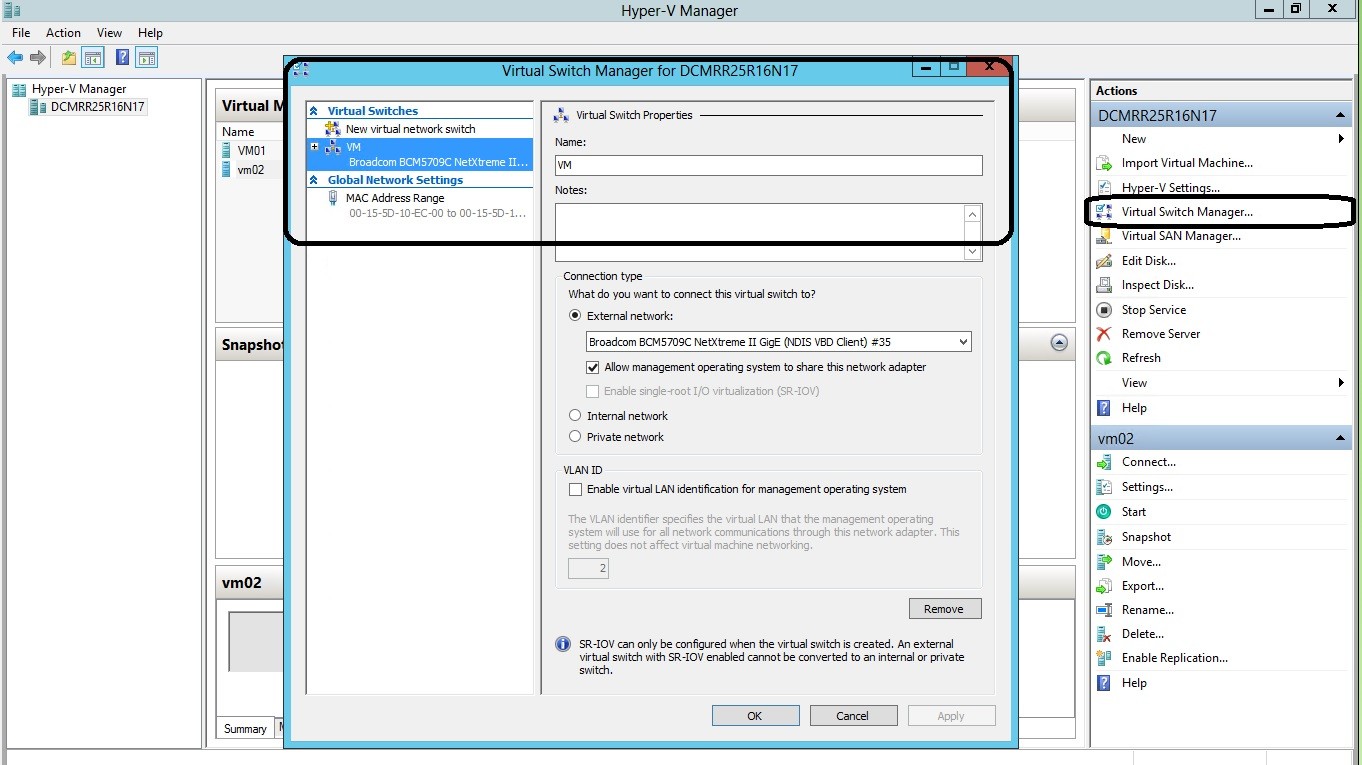Screen dimensions: 1362x765
Task: Expand the VM virtual switch tree node
Action: [315, 147]
